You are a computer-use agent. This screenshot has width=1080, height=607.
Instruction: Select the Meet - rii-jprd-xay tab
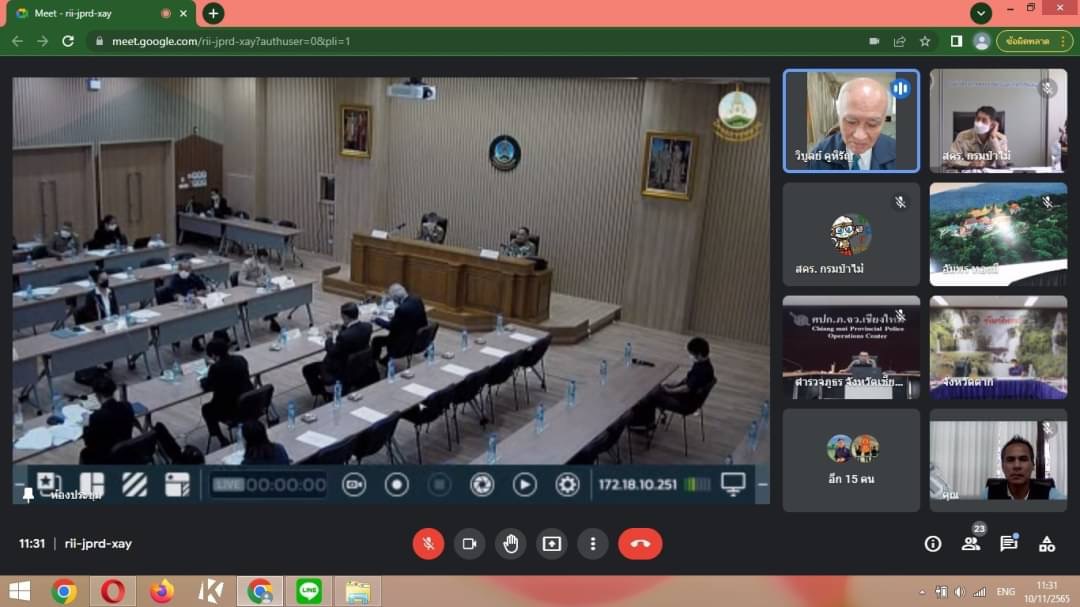pos(102,13)
